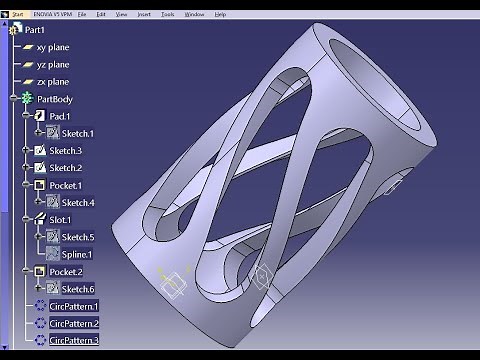Expand the Sketch.3 node
Viewport: 480px width, 360px height.
click(26, 150)
